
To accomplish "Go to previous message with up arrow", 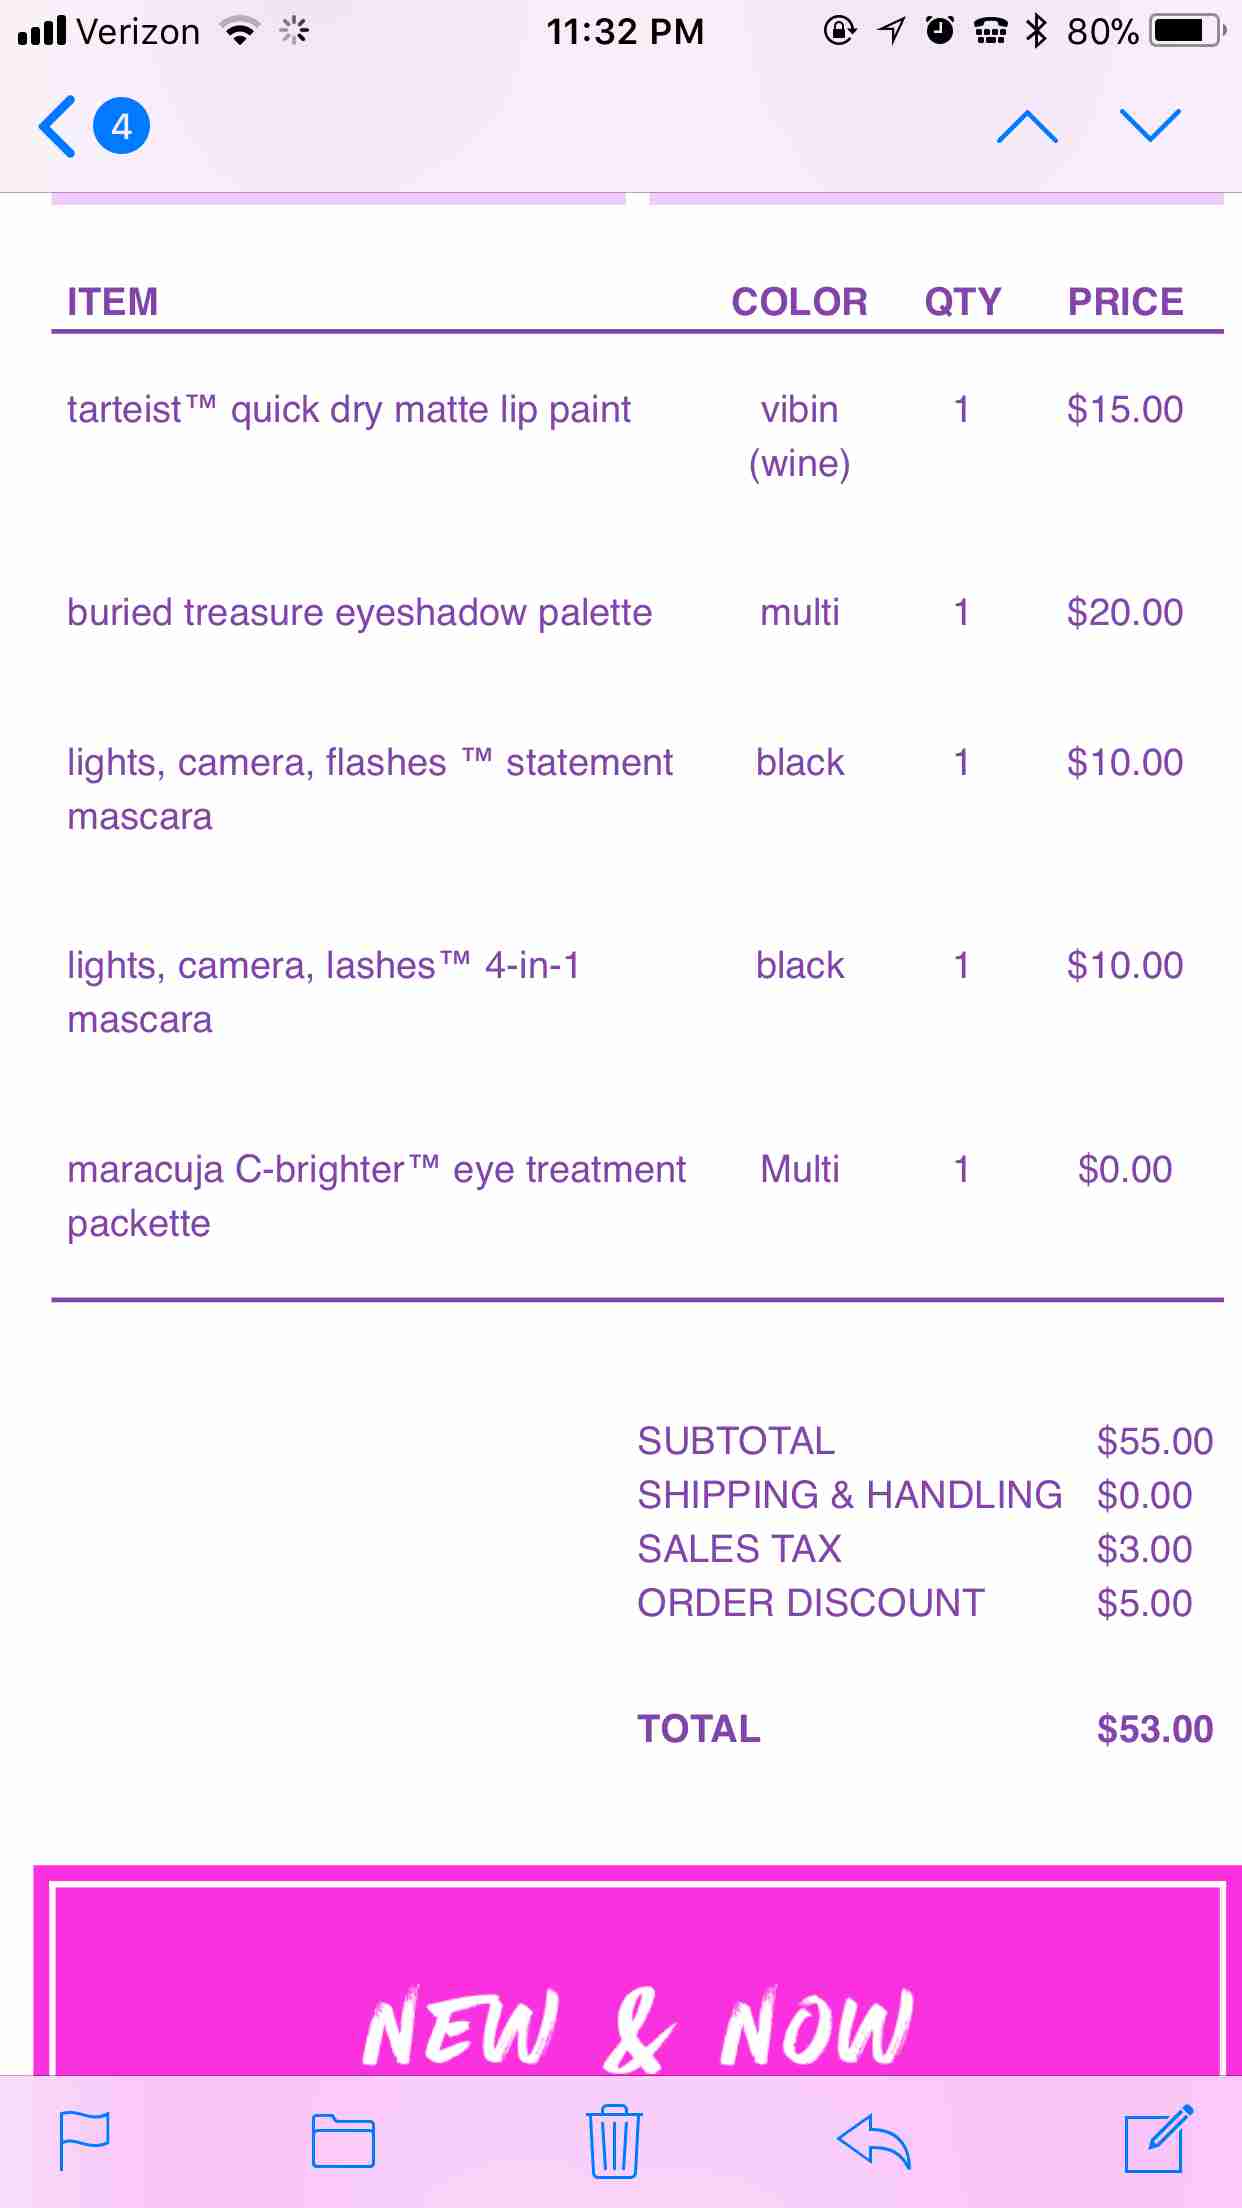I will coord(1027,127).
